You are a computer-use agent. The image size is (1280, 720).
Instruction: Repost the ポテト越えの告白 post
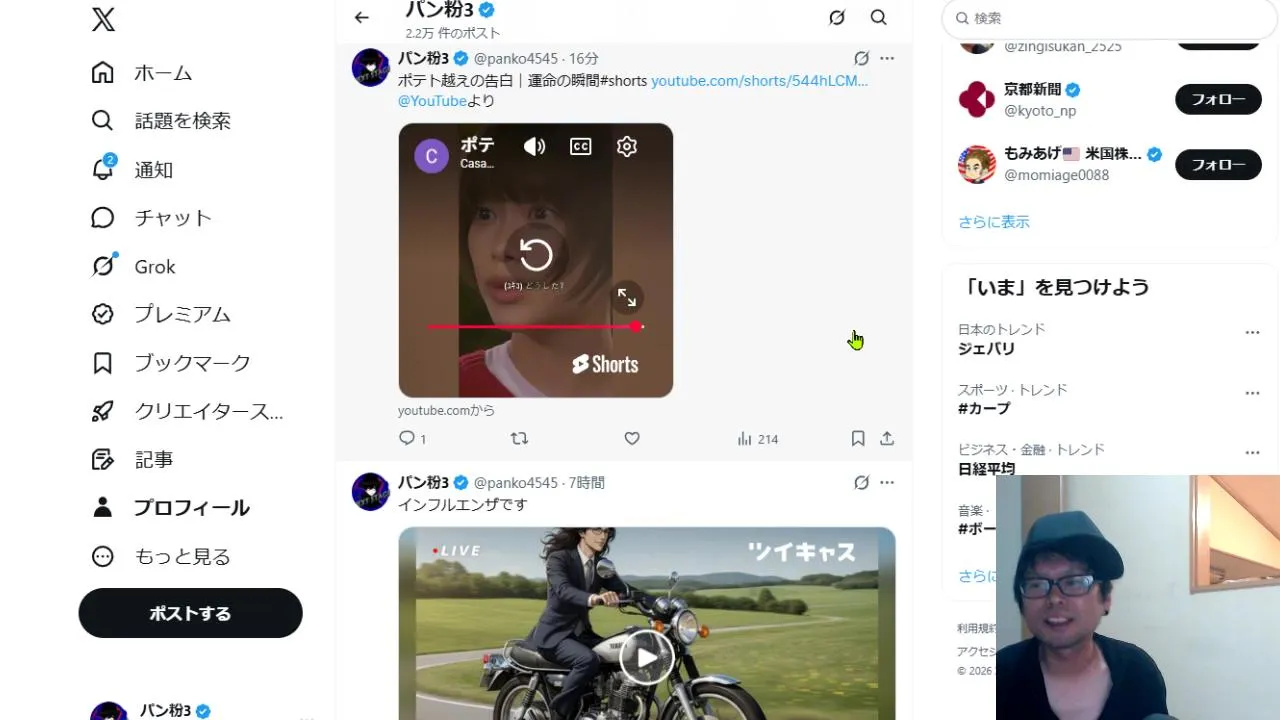click(x=519, y=438)
